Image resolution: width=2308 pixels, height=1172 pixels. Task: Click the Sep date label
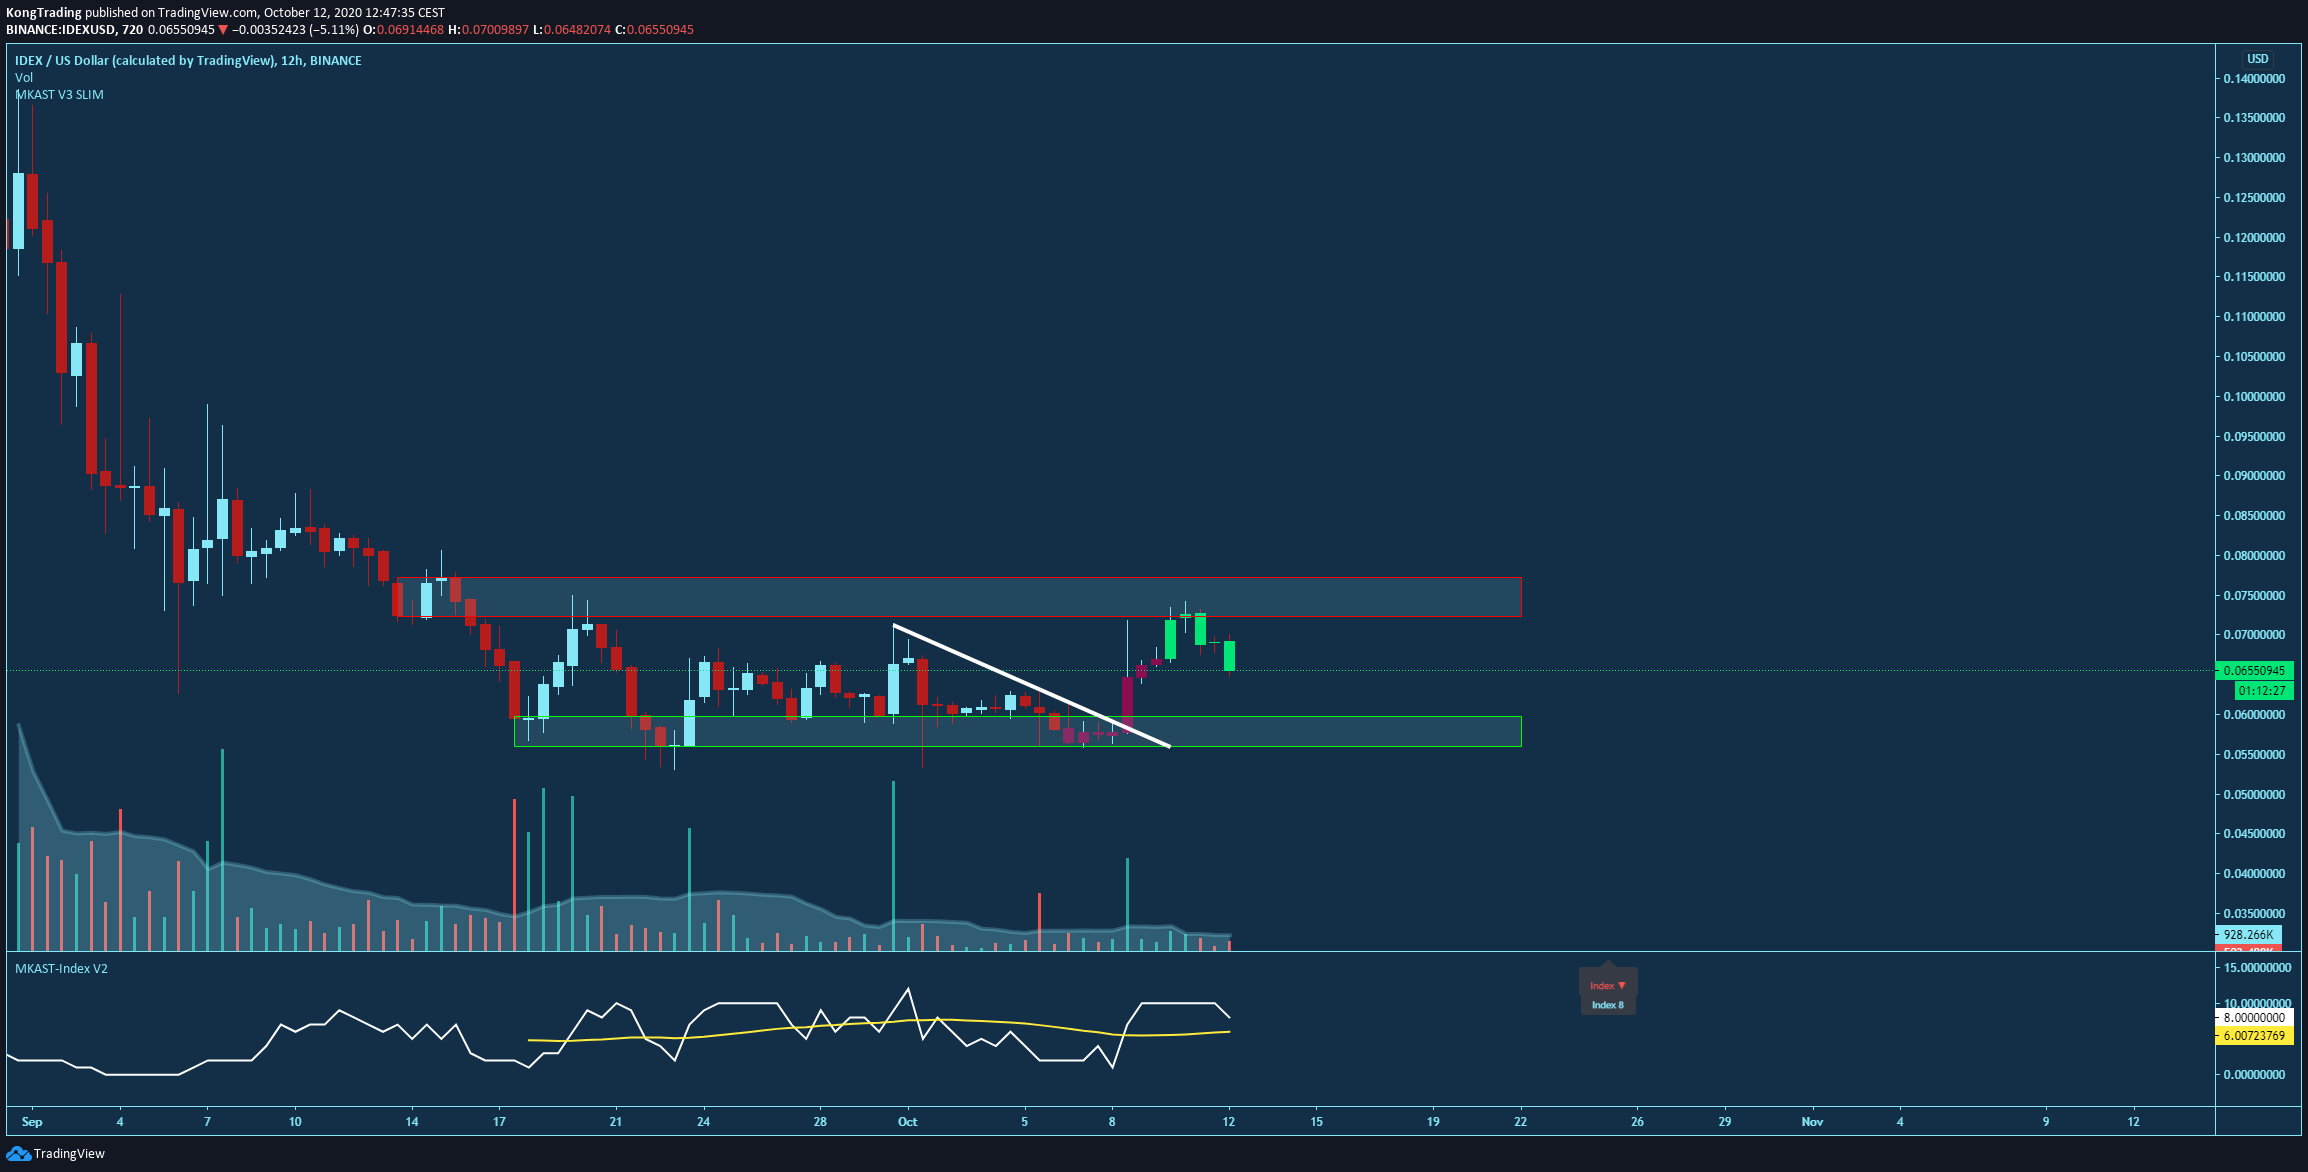[x=32, y=1122]
